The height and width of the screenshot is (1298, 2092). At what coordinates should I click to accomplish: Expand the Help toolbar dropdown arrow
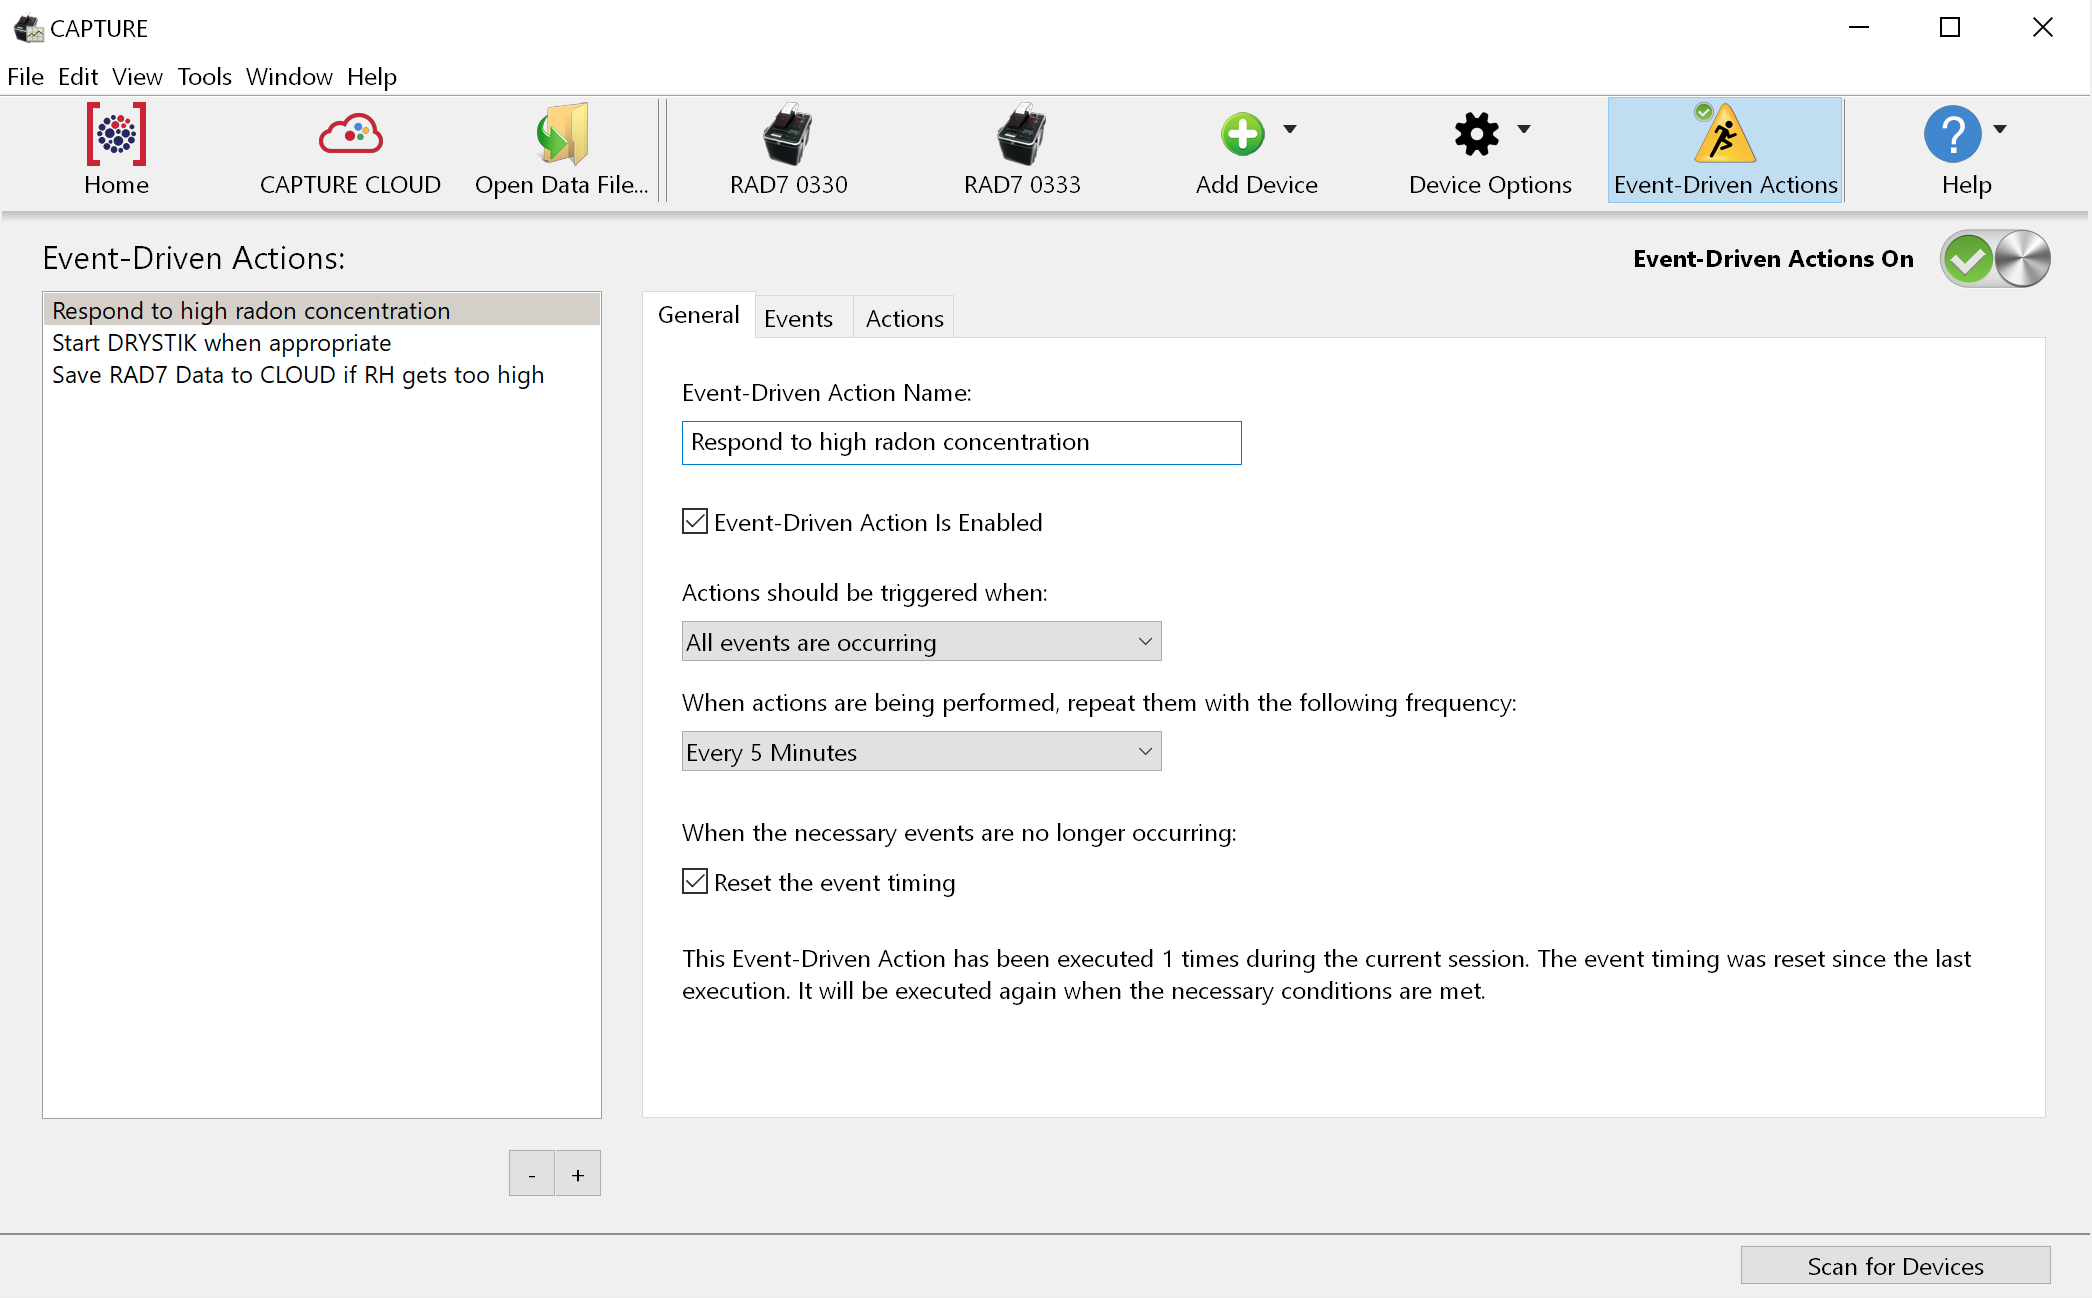tap(2000, 129)
